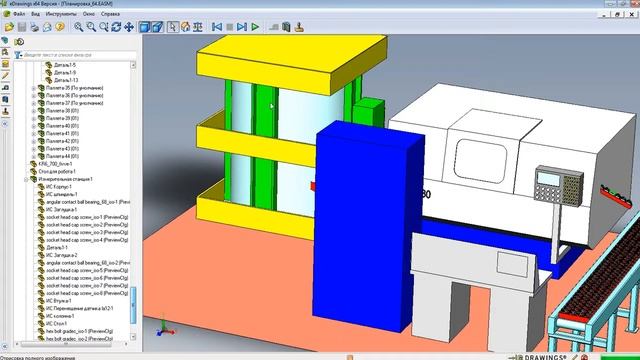The height and width of the screenshot is (360, 640).
Task: Select angular contact ball bearing_68_iso-2 item
Action: click(x=88, y=263)
